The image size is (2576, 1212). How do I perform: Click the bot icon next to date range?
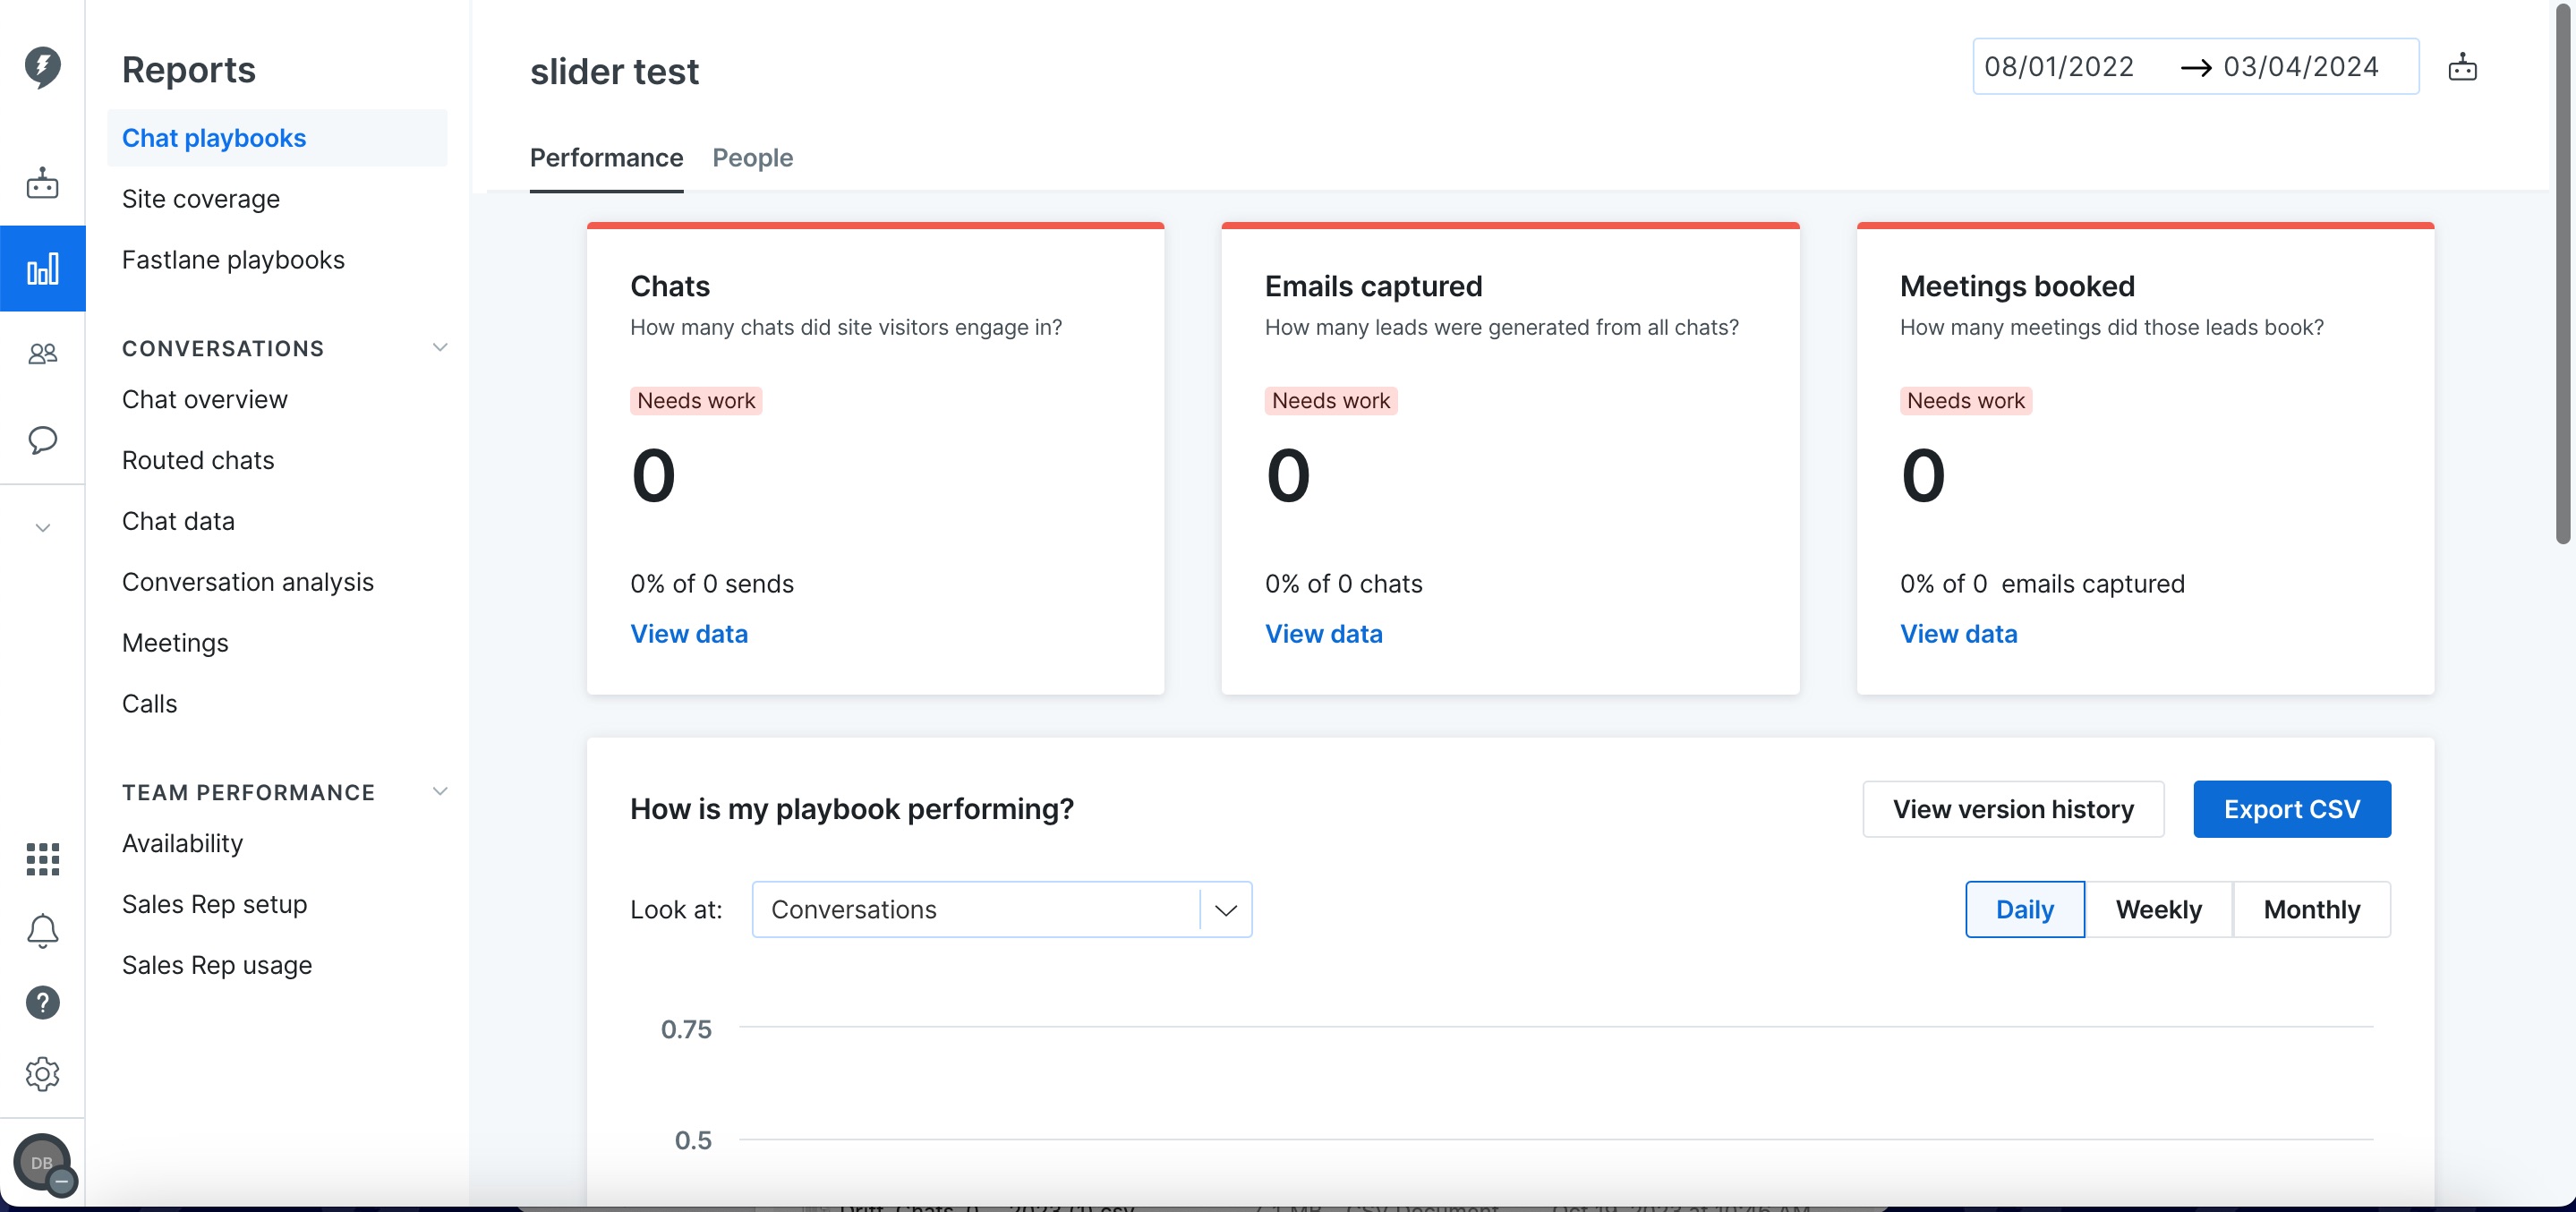tap(2462, 67)
